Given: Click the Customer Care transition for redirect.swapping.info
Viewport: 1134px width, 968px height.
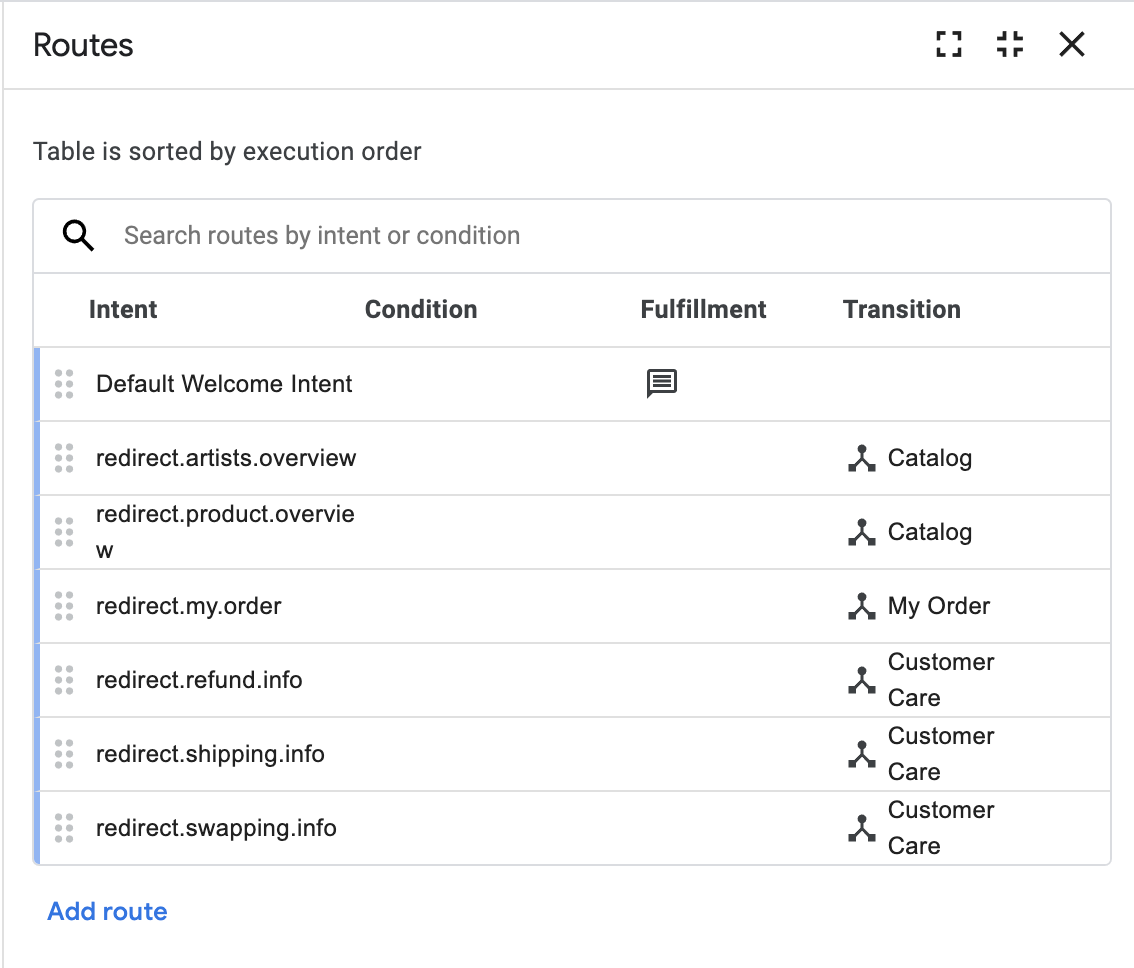Looking at the screenshot, I should [861, 828].
